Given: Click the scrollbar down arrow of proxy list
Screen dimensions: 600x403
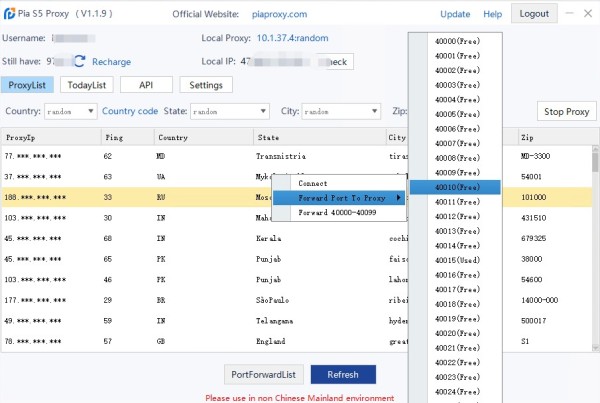Looking at the screenshot, I should 595,348.
